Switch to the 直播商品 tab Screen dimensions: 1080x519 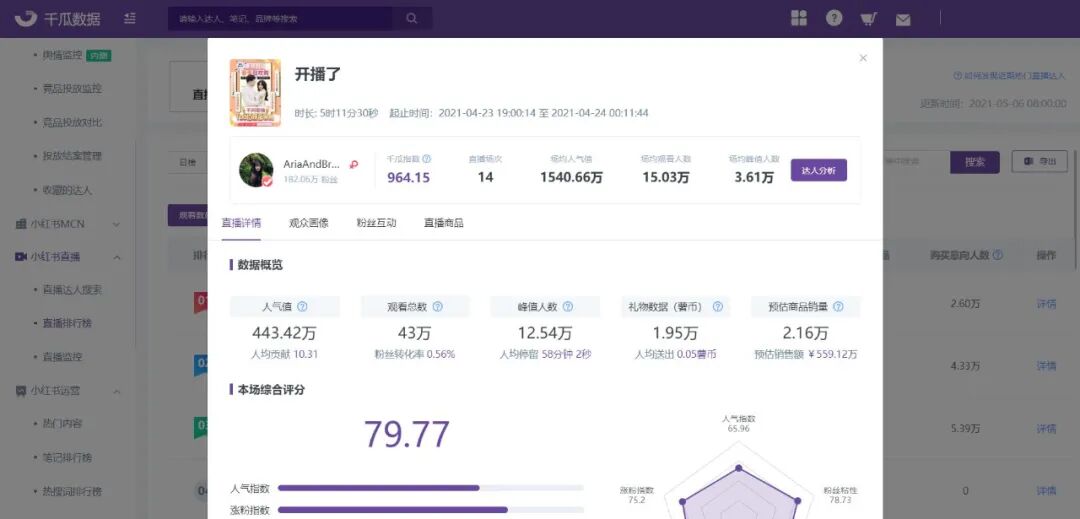pyautogui.click(x=444, y=223)
